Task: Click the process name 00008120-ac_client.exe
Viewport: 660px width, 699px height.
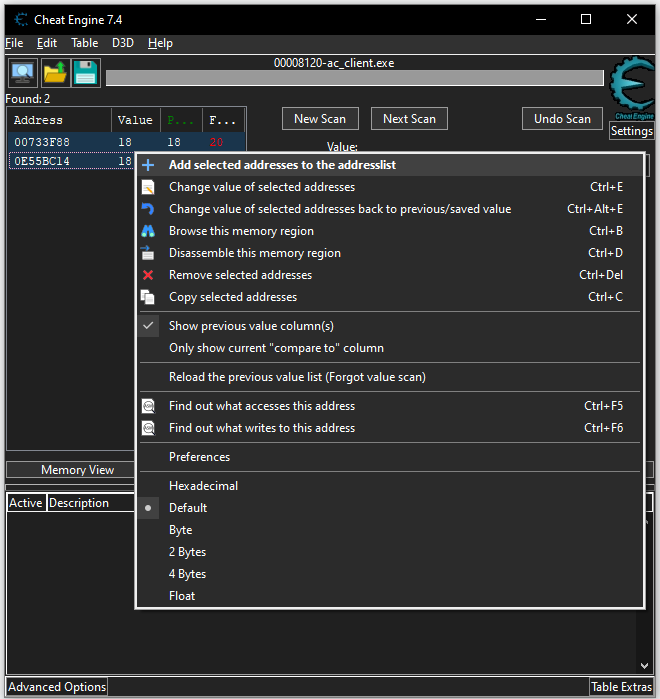Action: [x=334, y=63]
